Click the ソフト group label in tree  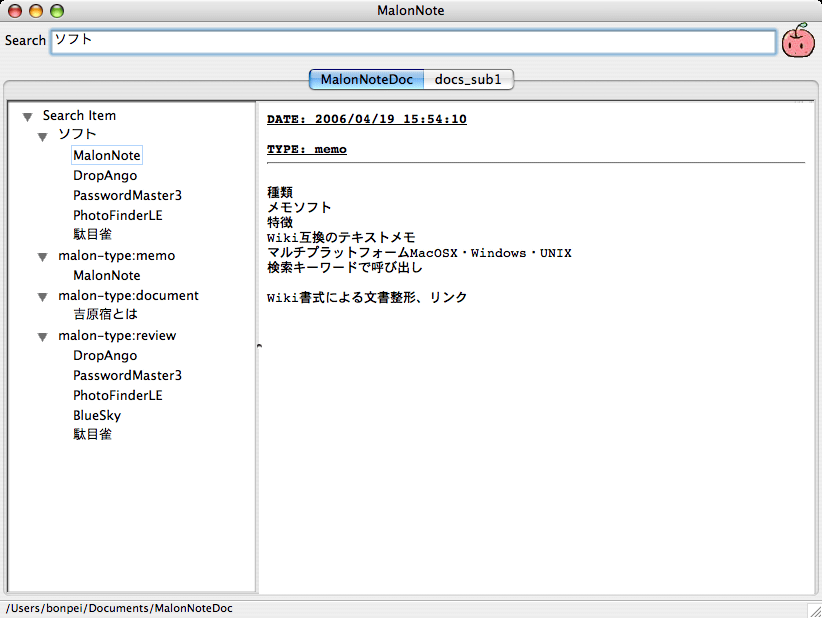pyautogui.click(x=77, y=134)
